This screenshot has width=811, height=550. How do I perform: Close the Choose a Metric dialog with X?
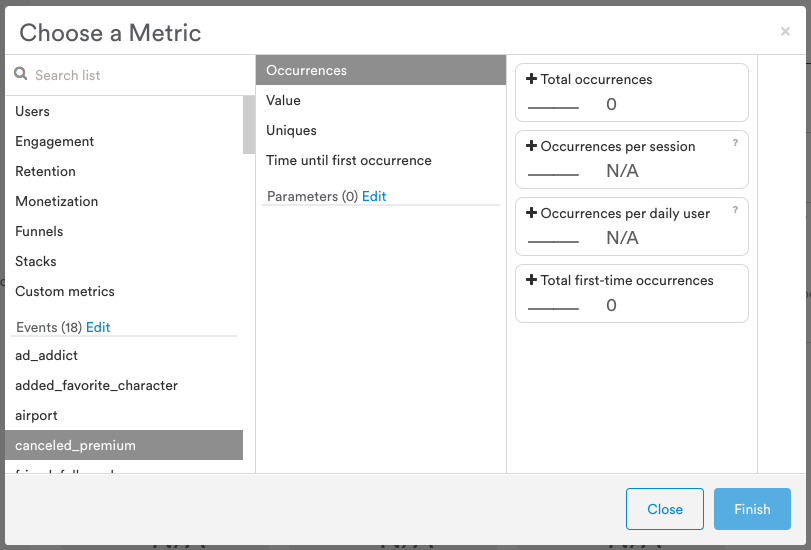(x=785, y=32)
